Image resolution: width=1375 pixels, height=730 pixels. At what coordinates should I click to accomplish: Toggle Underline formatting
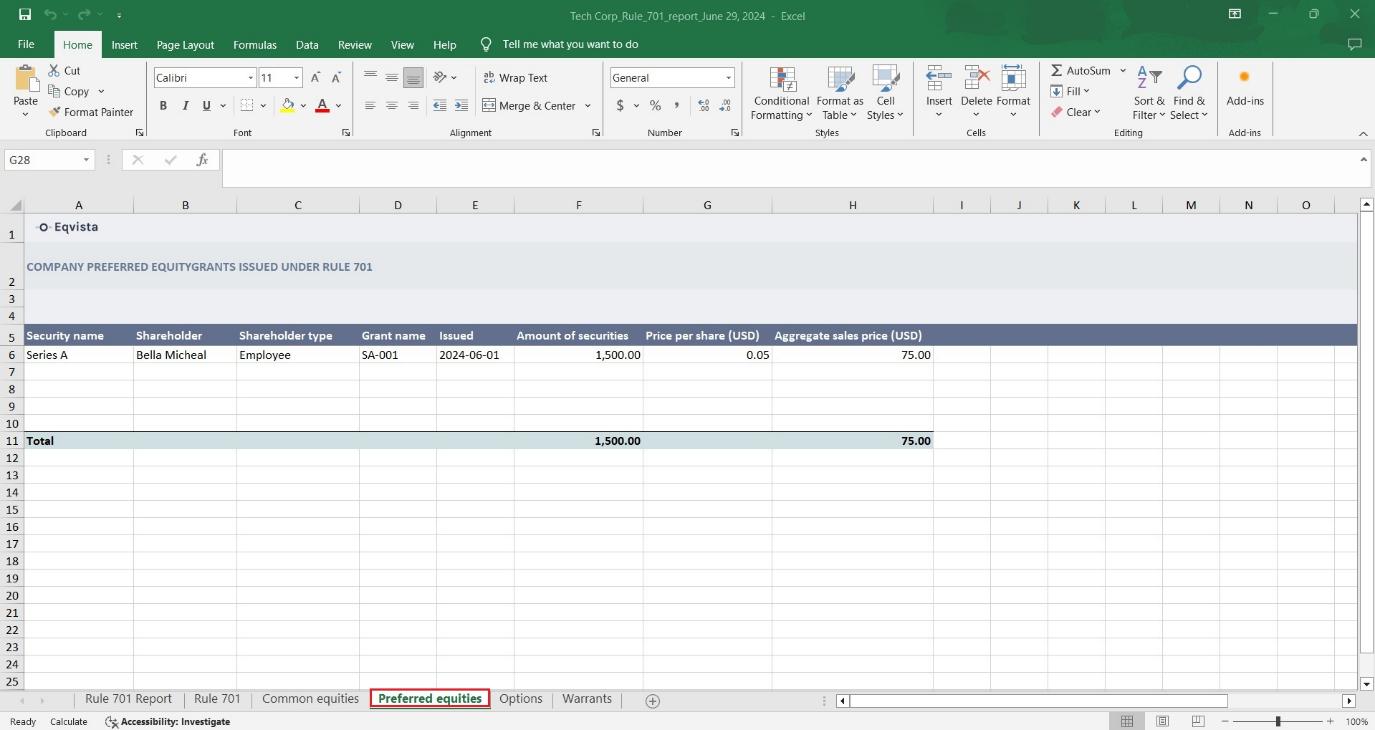coord(207,105)
